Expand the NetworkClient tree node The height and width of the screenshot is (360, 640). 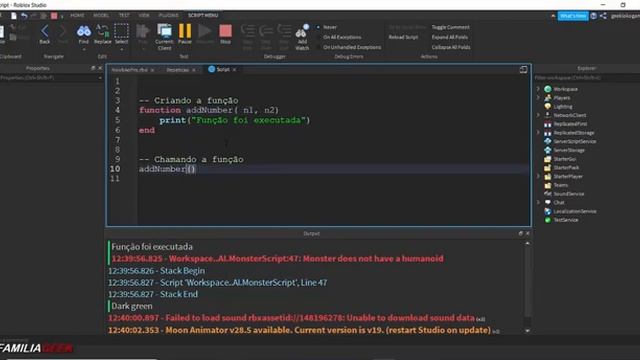tap(538, 115)
